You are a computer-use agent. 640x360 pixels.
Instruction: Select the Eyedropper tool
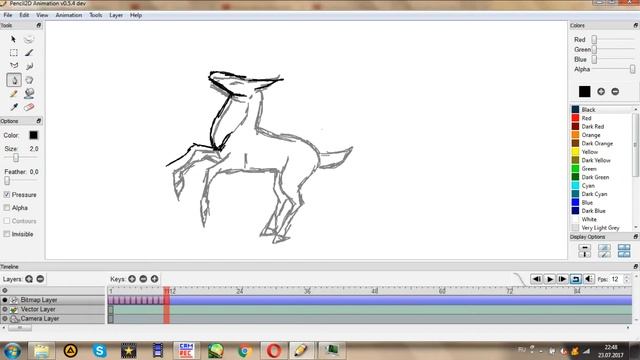[x=13, y=107]
